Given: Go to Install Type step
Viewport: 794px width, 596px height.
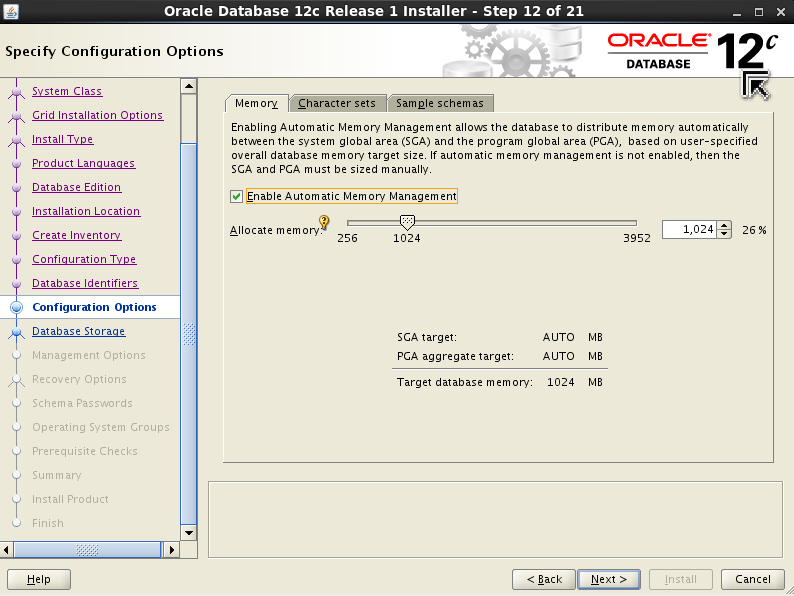Looking at the screenshot, I should tap(62, 139).
